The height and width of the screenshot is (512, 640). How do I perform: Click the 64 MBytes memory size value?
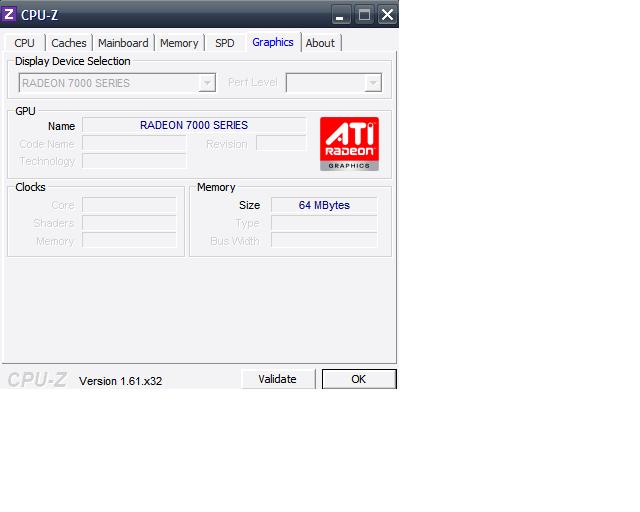[x=324, y=205]
